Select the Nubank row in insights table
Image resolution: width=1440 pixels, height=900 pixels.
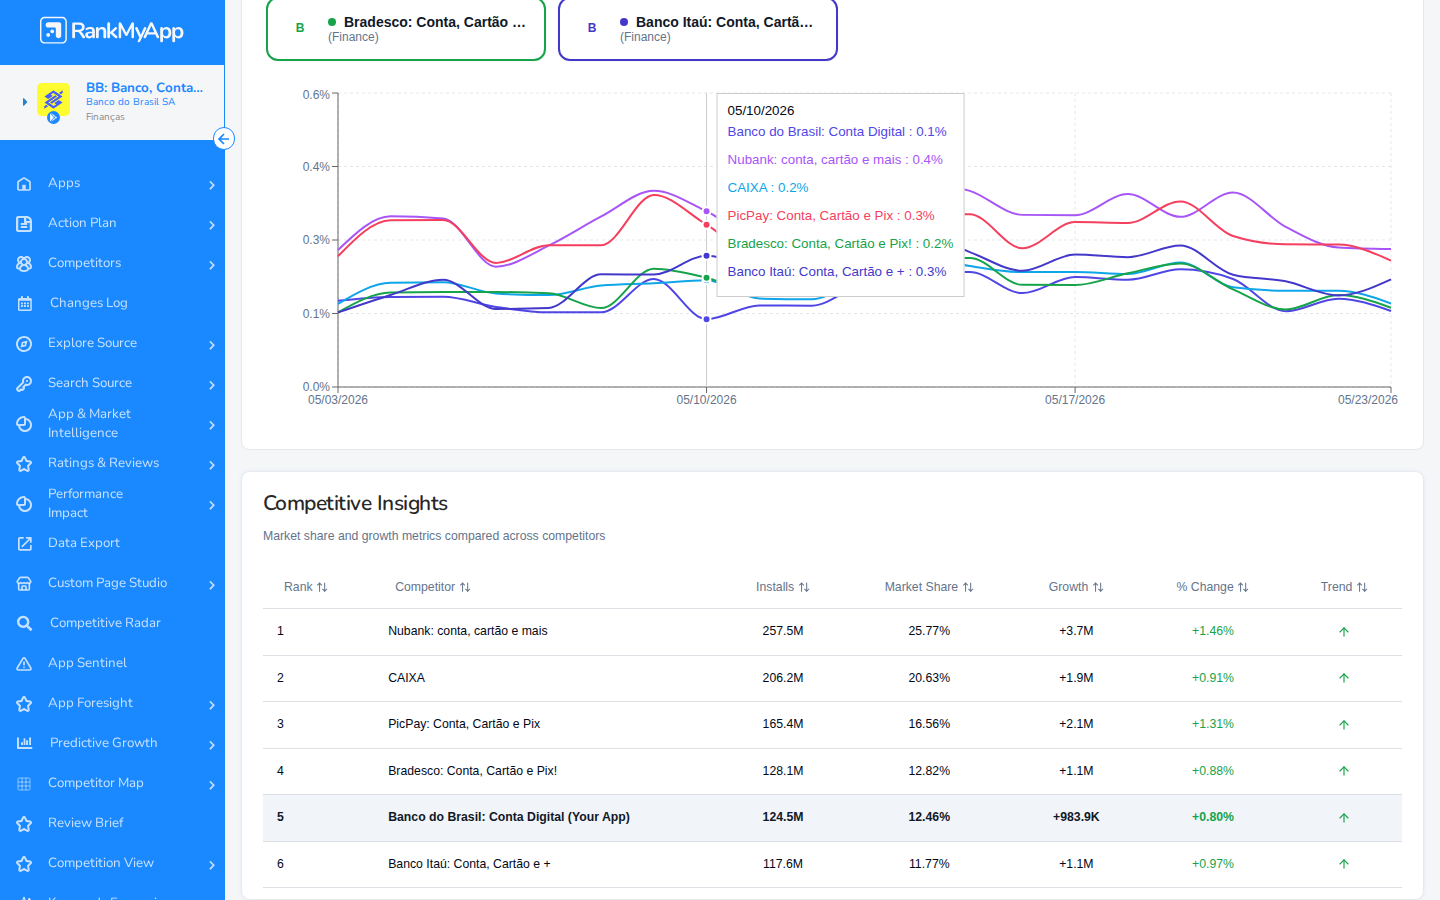[832, 631]
